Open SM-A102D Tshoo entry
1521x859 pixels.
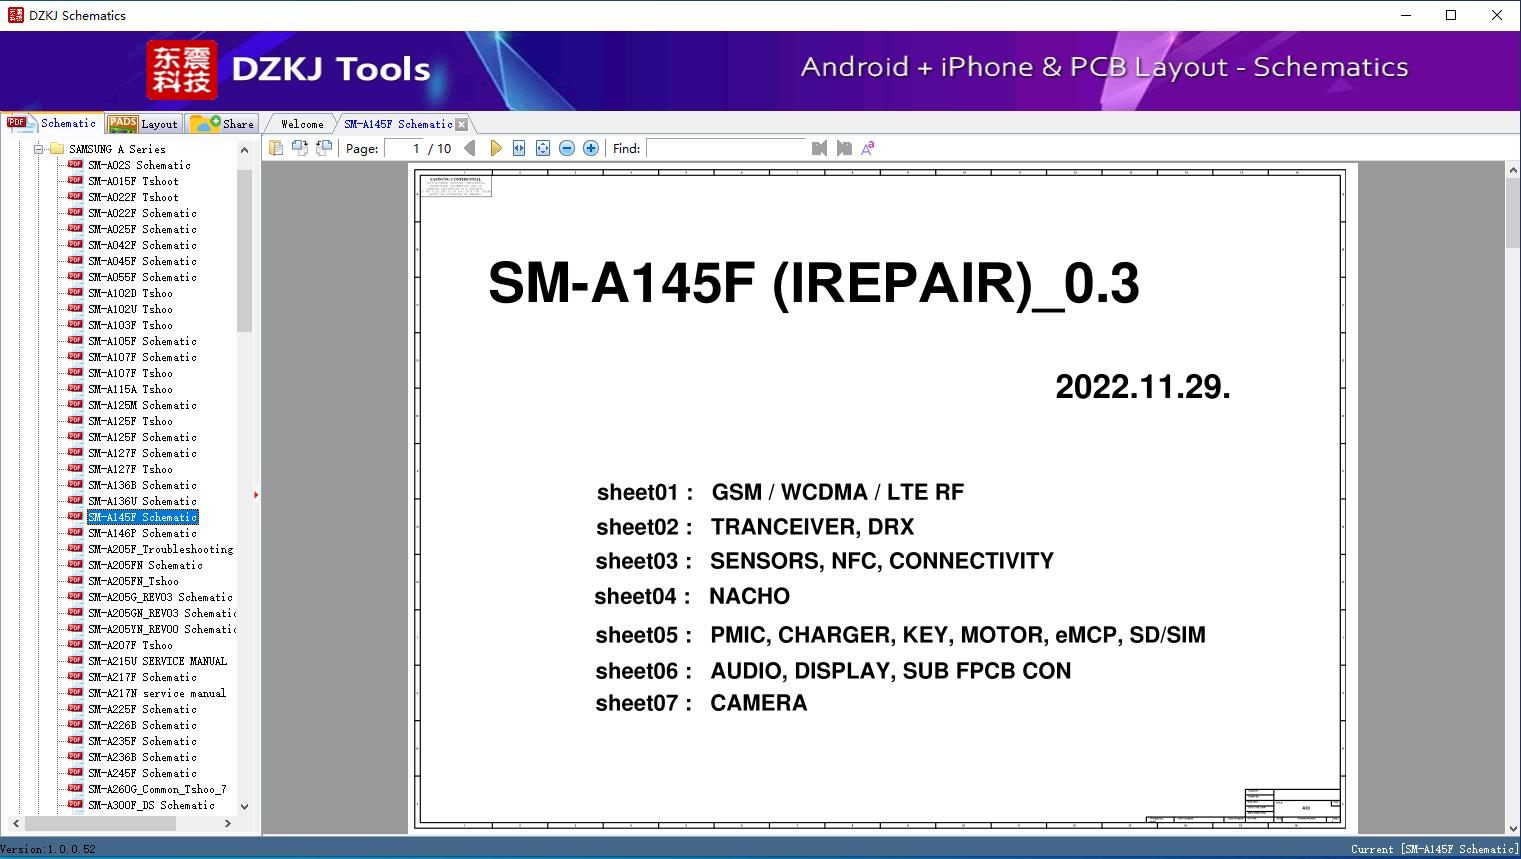click(x=130, y=293)
